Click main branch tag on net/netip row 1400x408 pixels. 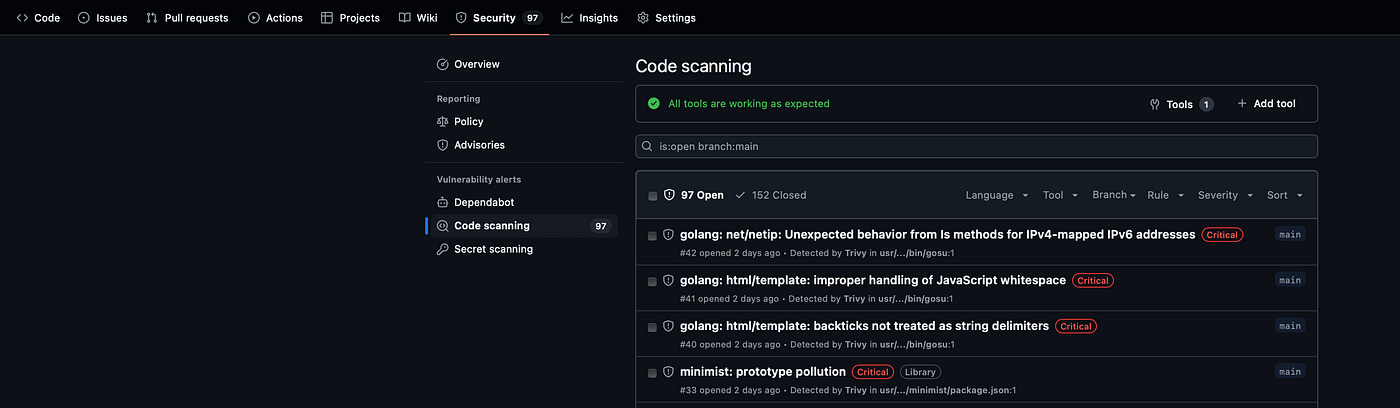(1290, 234)
